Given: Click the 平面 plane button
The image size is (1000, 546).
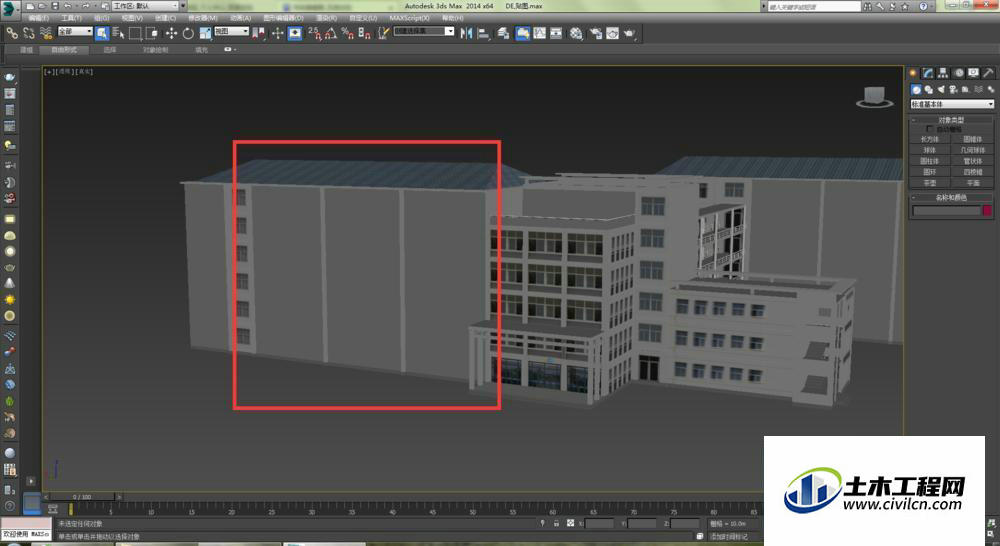Looking at the screenshot, I should tap(973, 182).
